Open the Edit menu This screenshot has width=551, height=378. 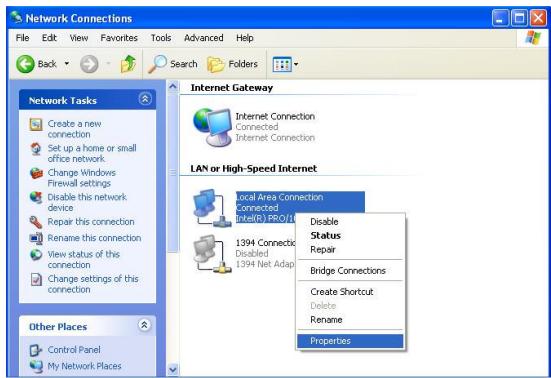[49, 38]
